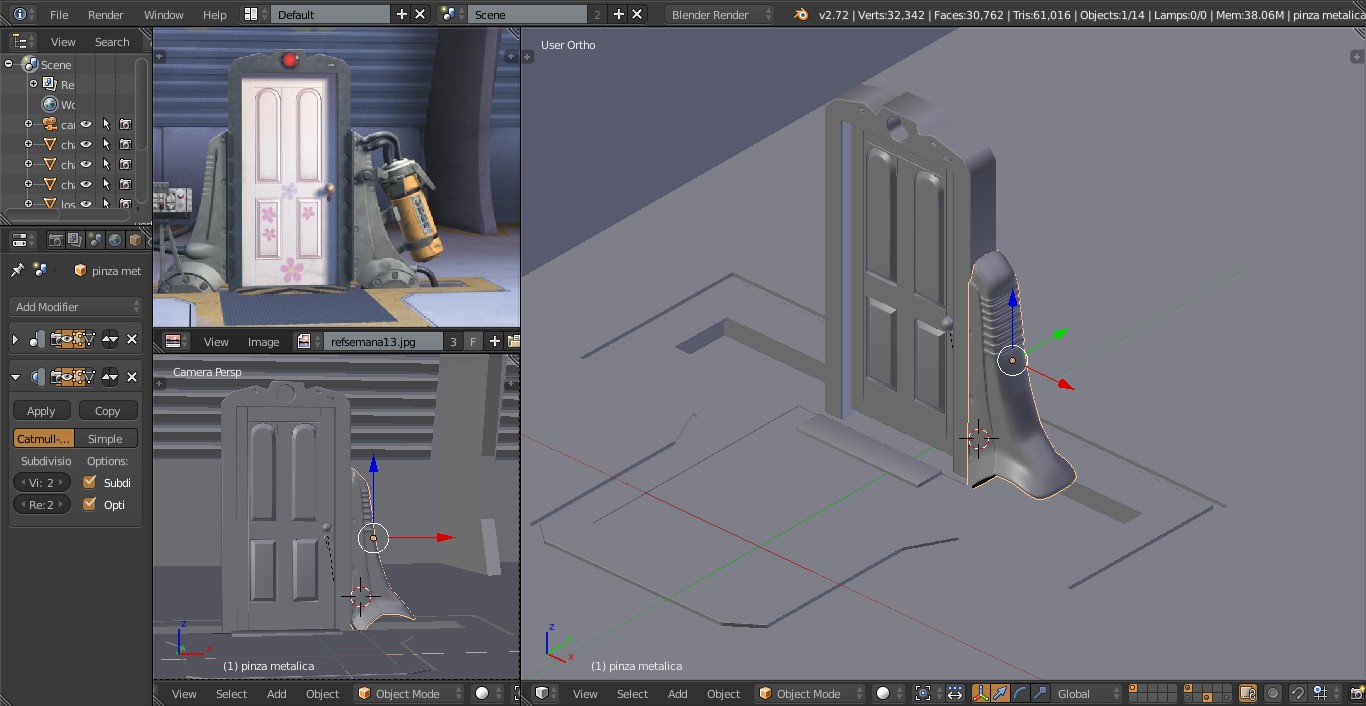Viewport: 1366px width, 706px height.
Task: Switch to Object properties tab
Action: [x=135, y=240]
